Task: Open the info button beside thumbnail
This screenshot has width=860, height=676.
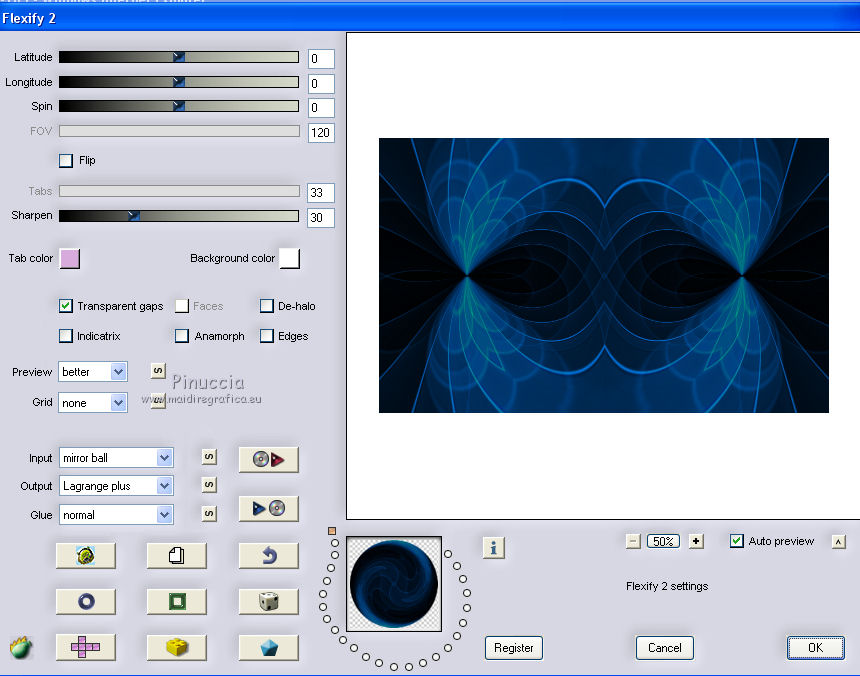Action: (x=493, y=547)
